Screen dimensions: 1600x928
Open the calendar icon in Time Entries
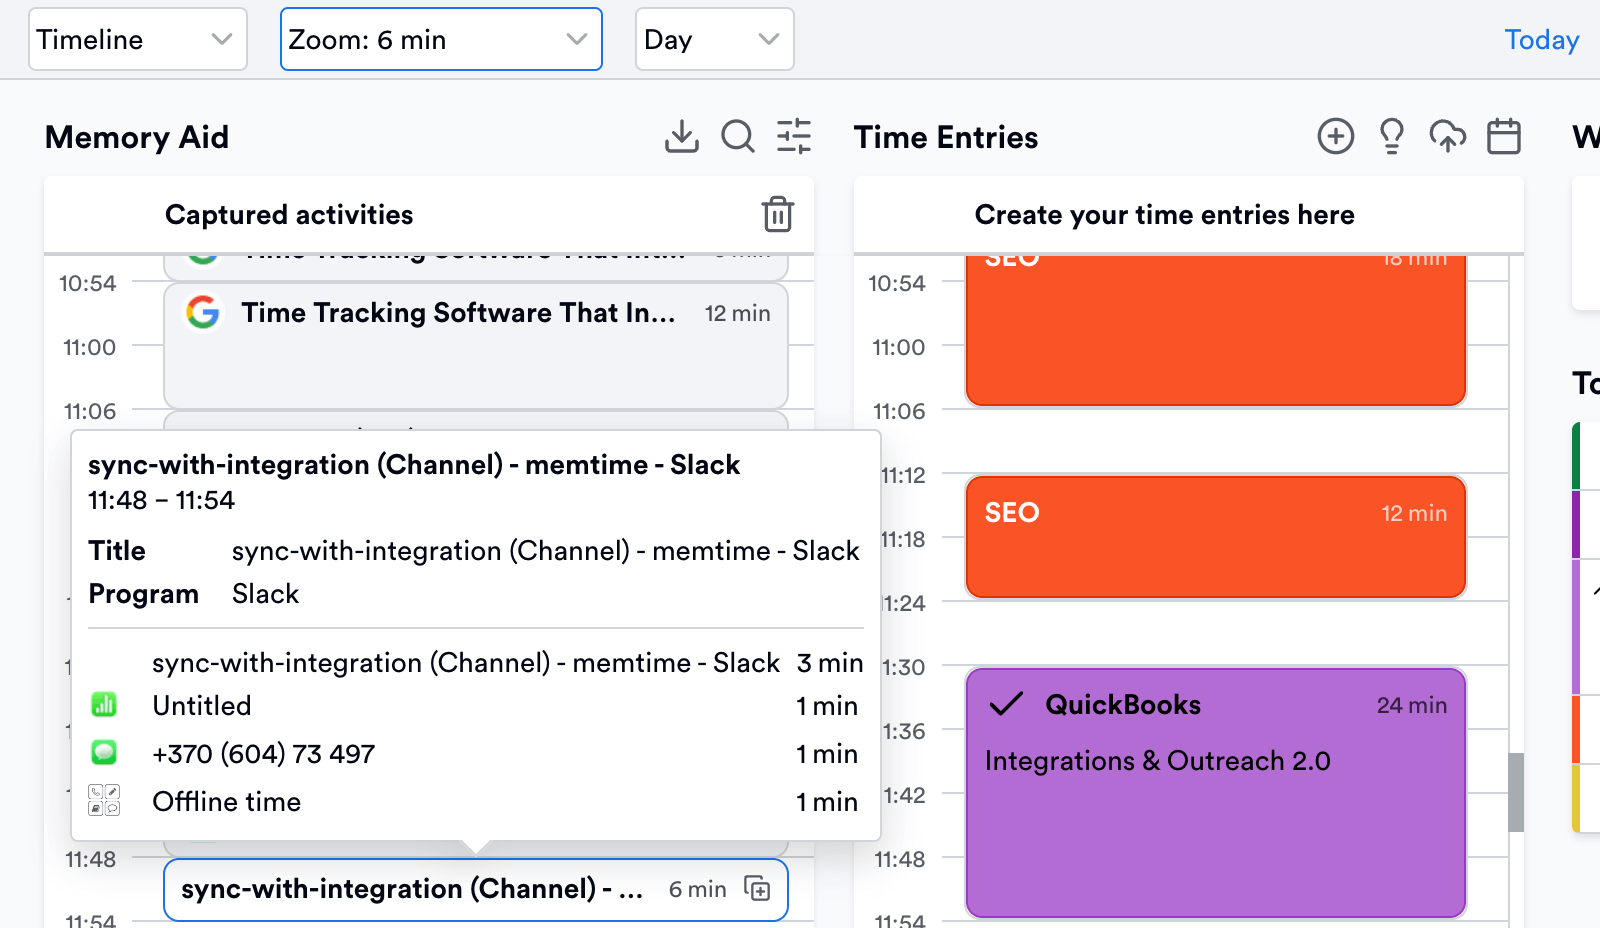click(1504, 136)
